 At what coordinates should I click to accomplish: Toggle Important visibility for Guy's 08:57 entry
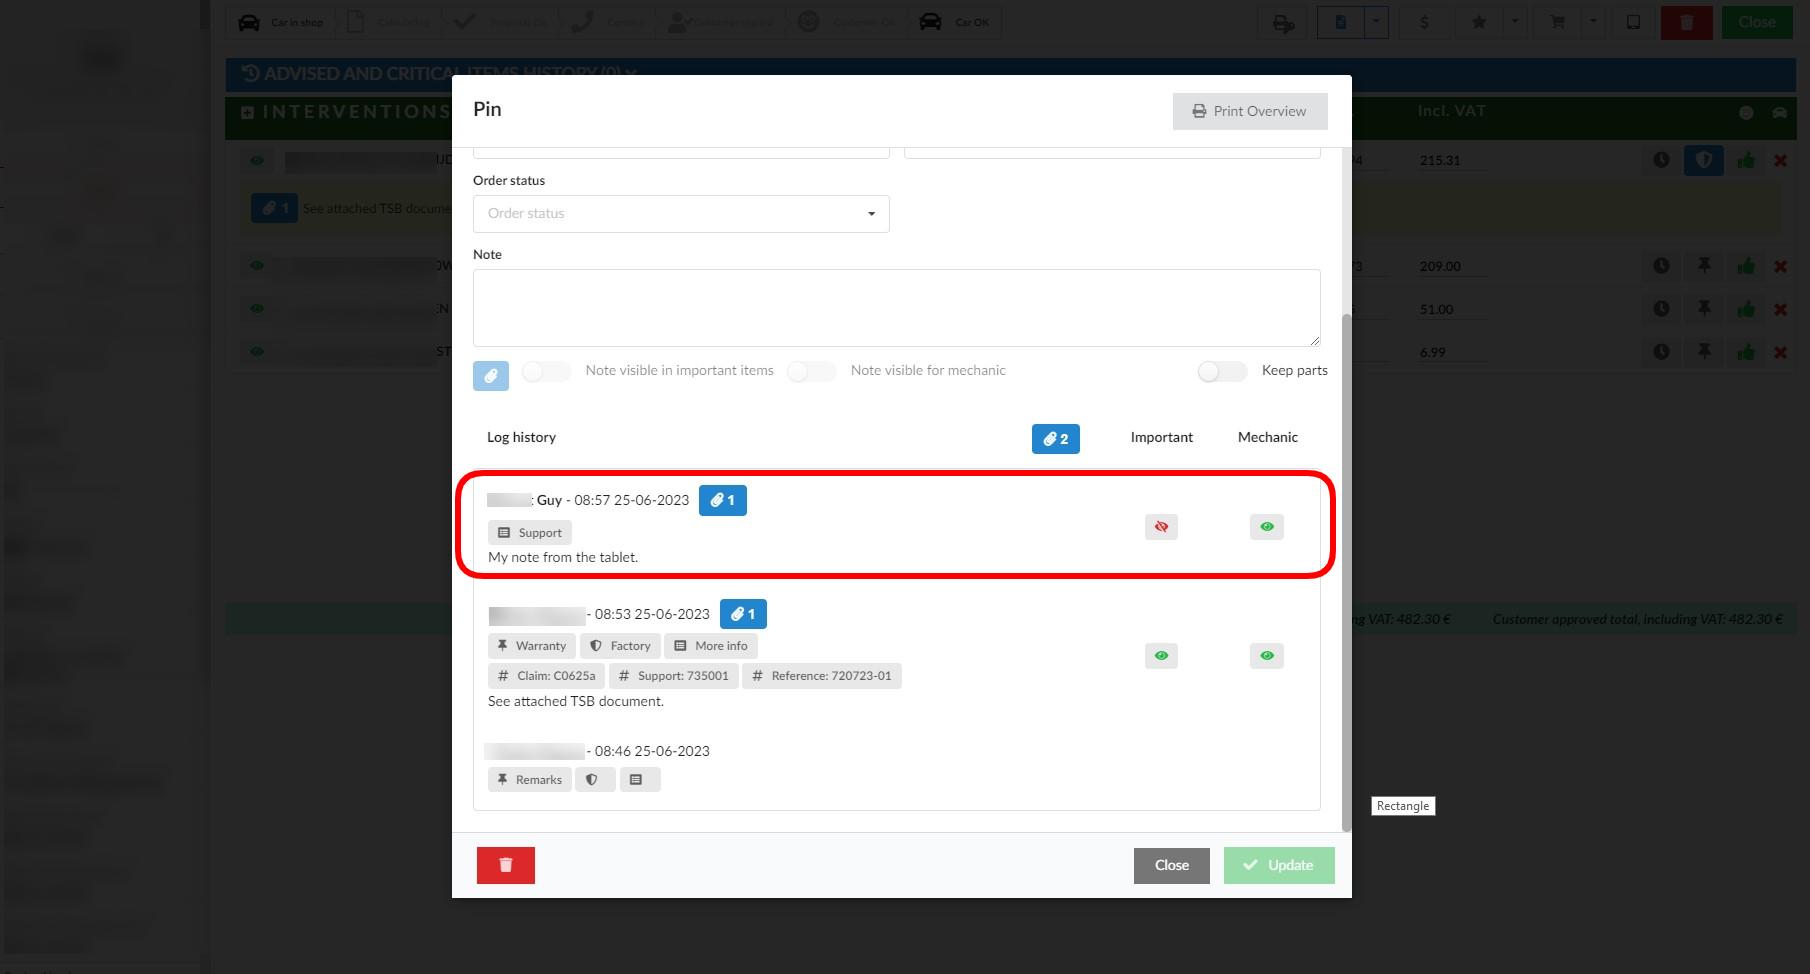(x=1161, y=527)
